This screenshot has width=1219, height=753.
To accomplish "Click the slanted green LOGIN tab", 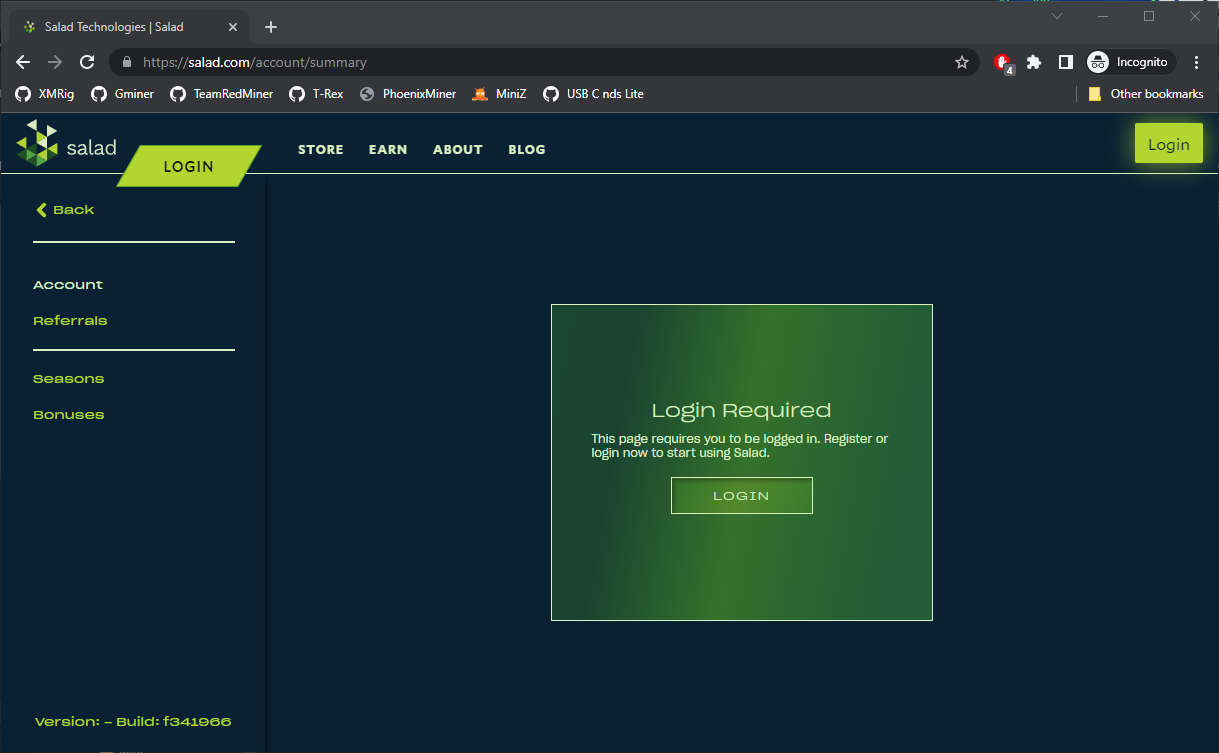I will 189,166.
